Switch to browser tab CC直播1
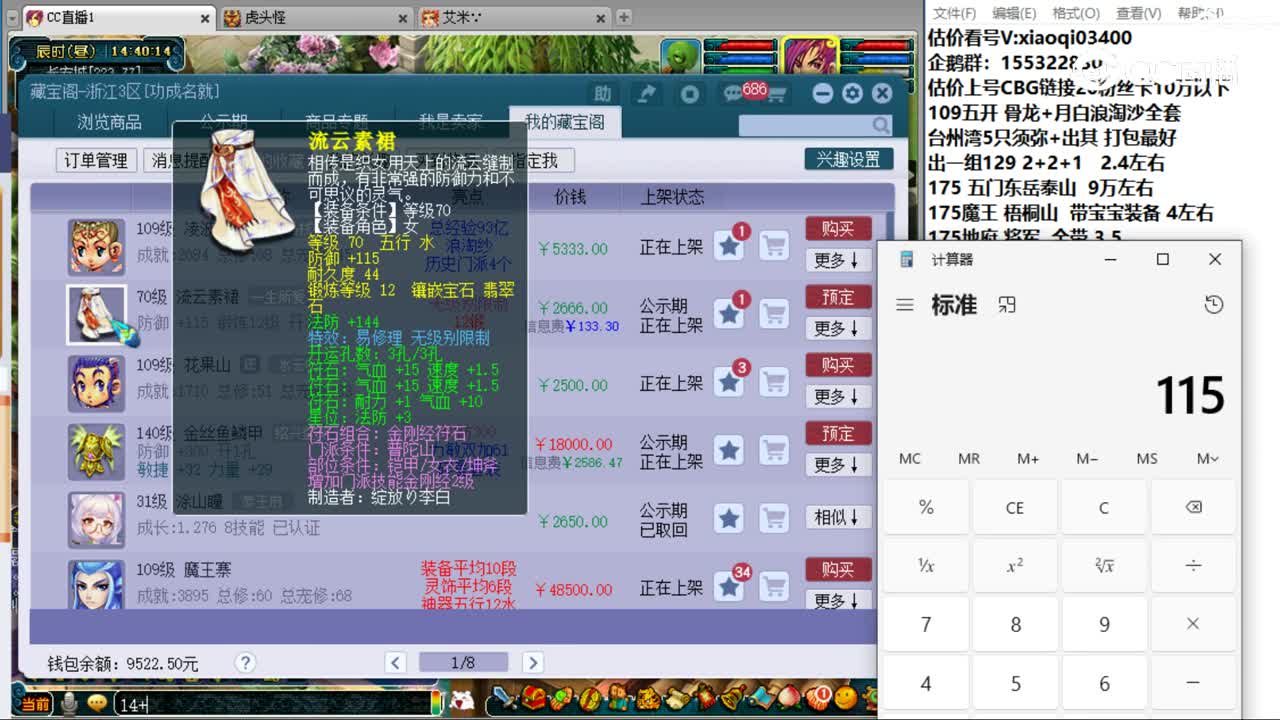This screenshot has height=720, width=1280. 116,18
